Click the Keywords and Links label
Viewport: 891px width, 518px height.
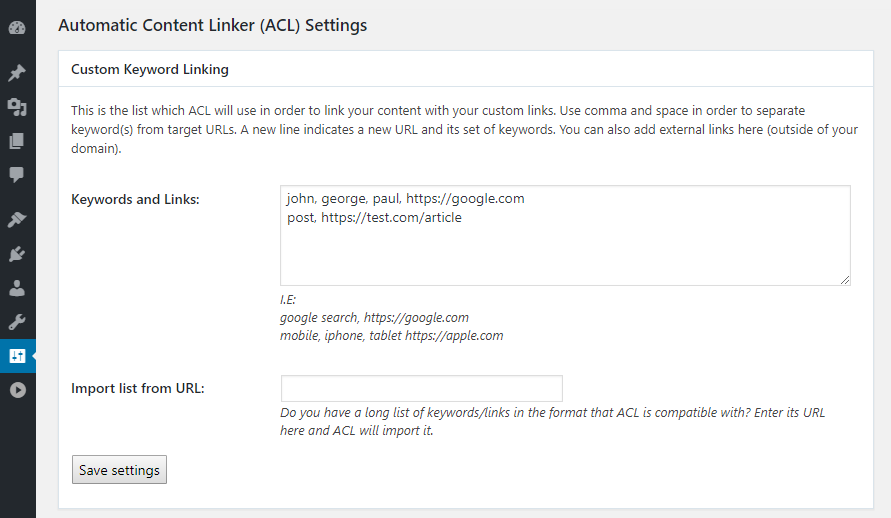click(x=135, y=199)
